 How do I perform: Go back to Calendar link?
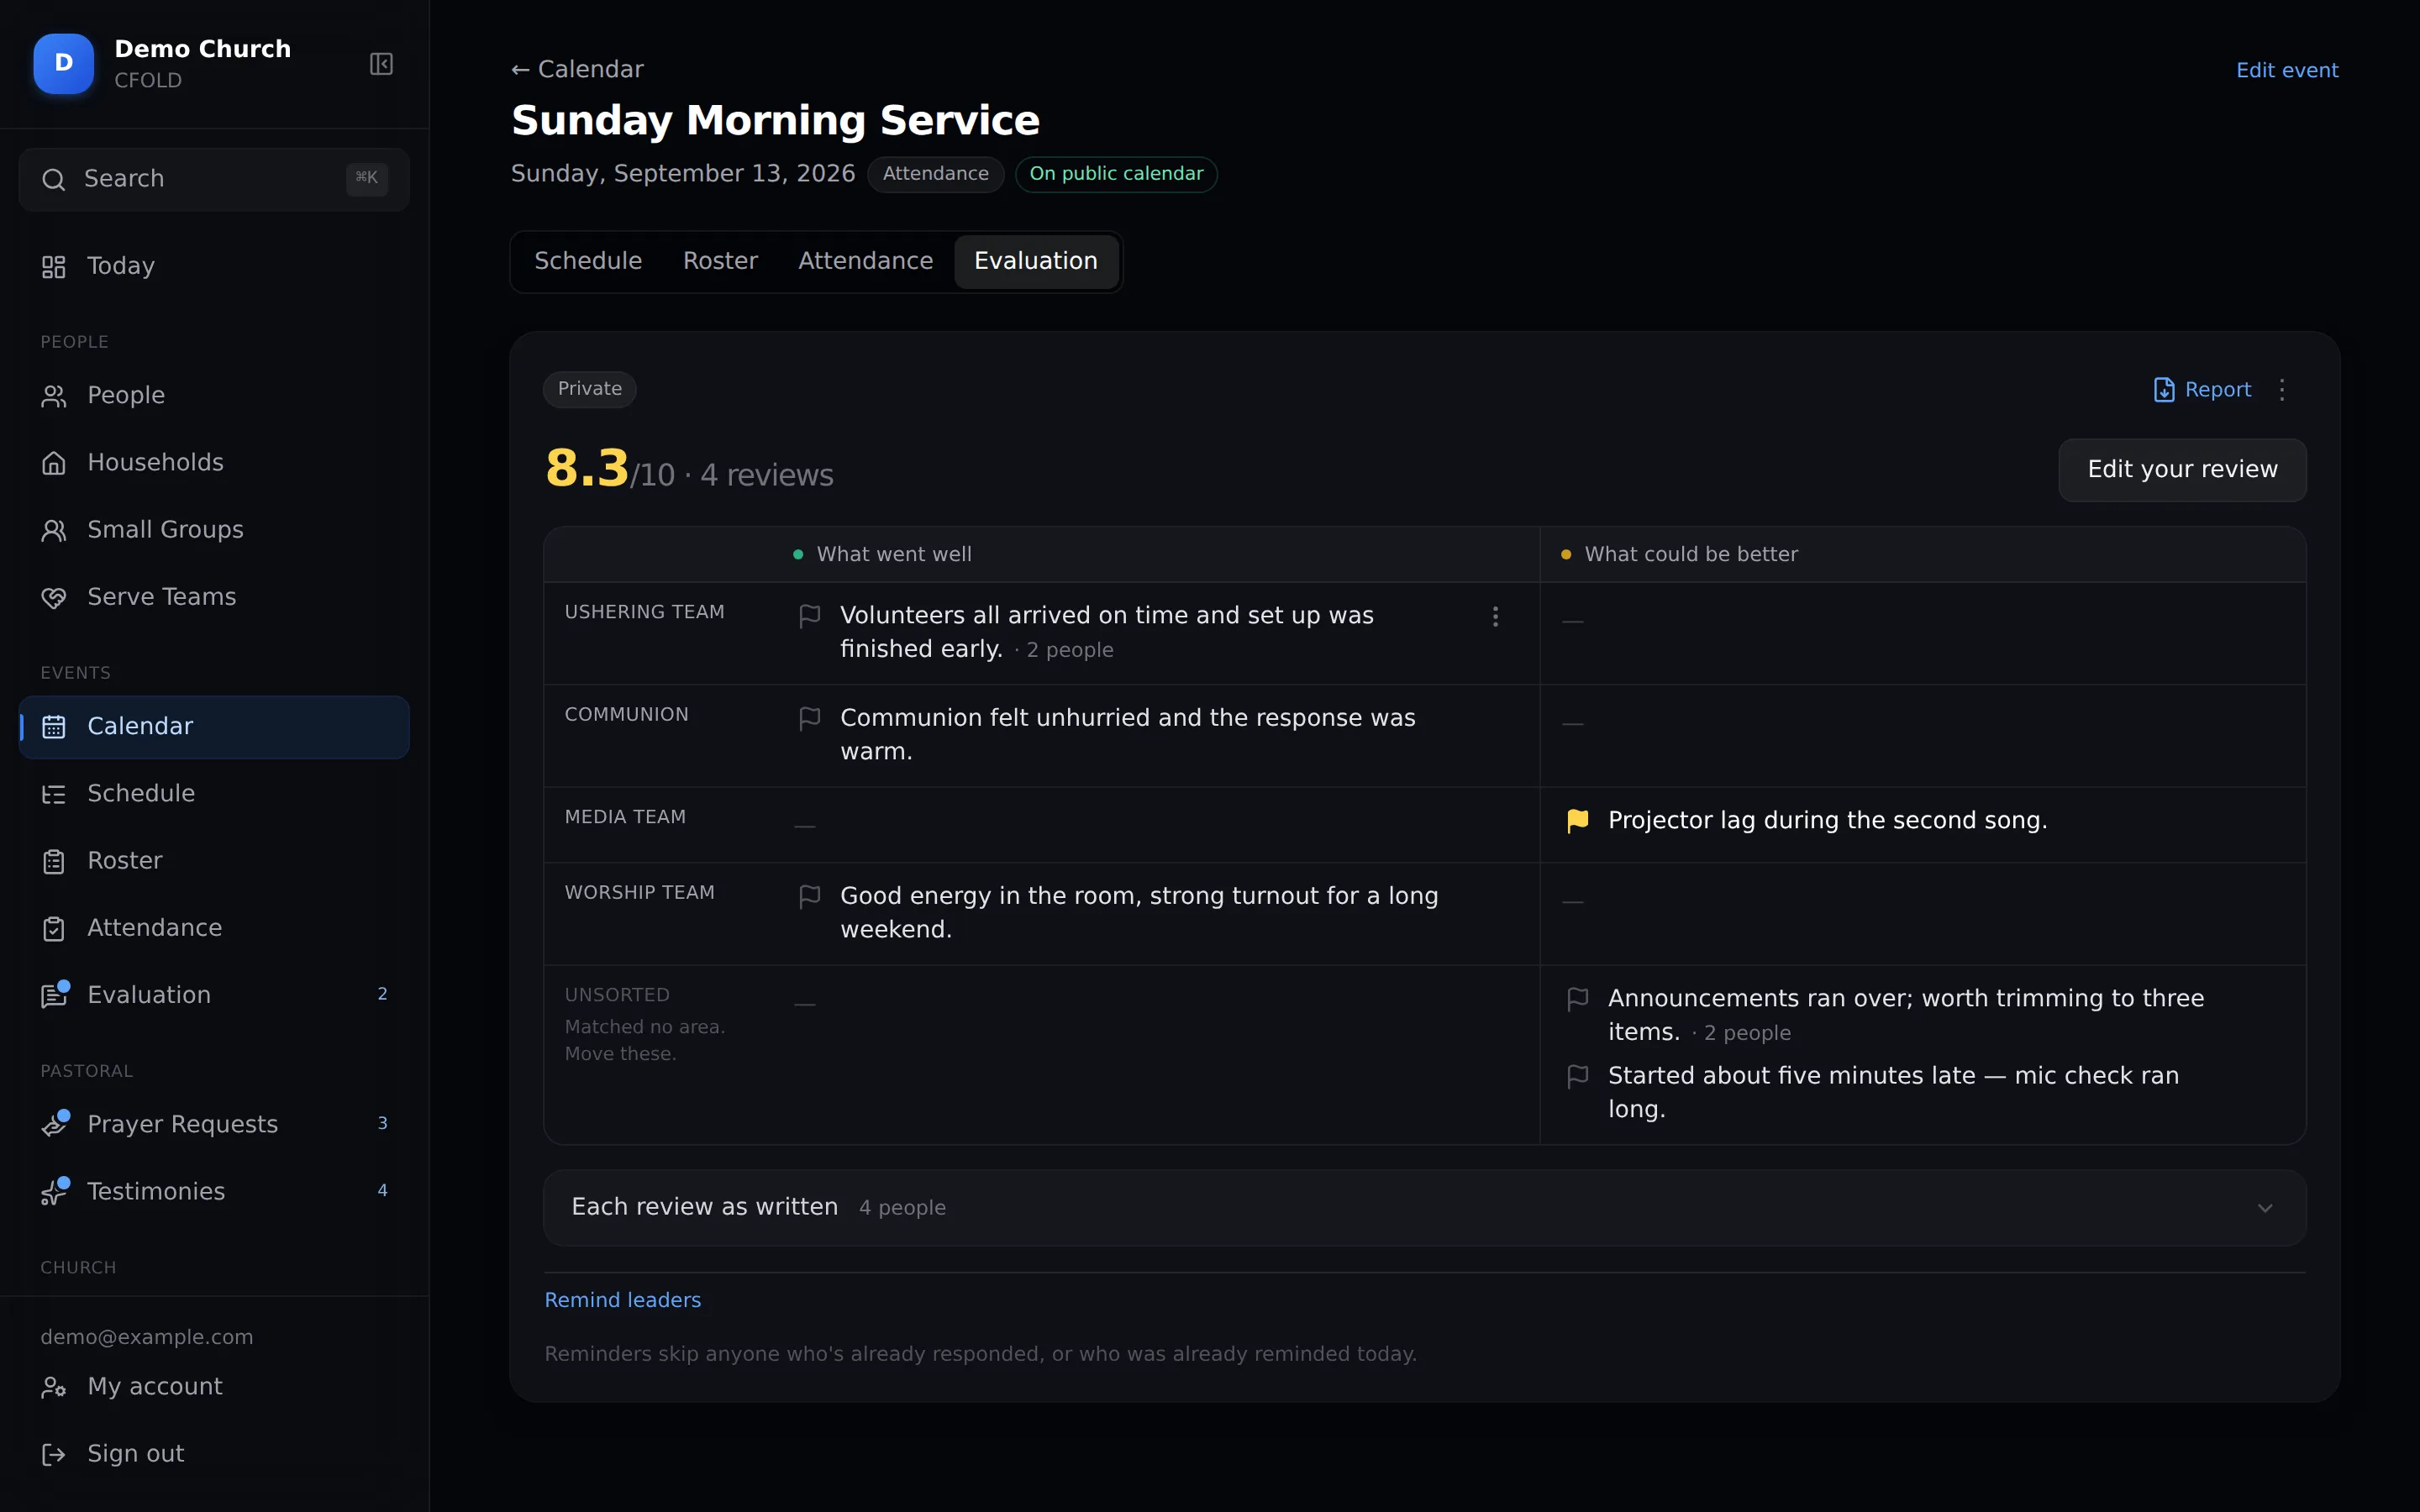tap(577, 69)
